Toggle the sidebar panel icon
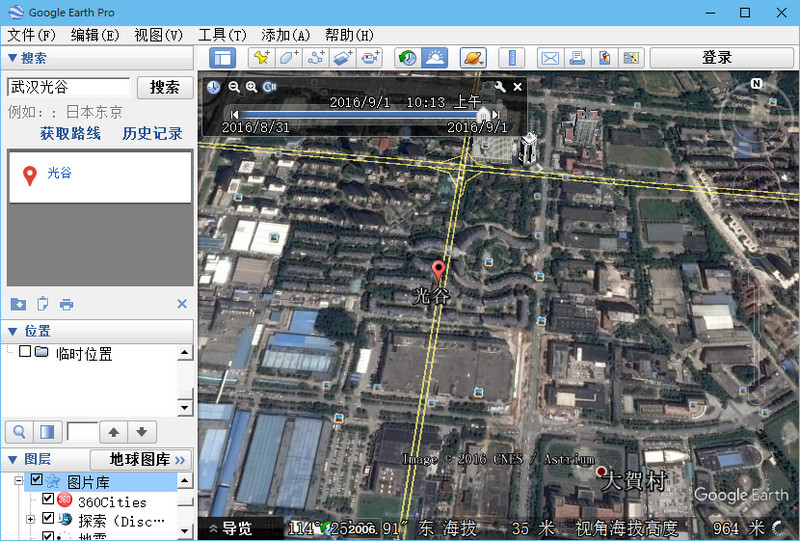Screen dimensions: 800x541 click(221, 58)
